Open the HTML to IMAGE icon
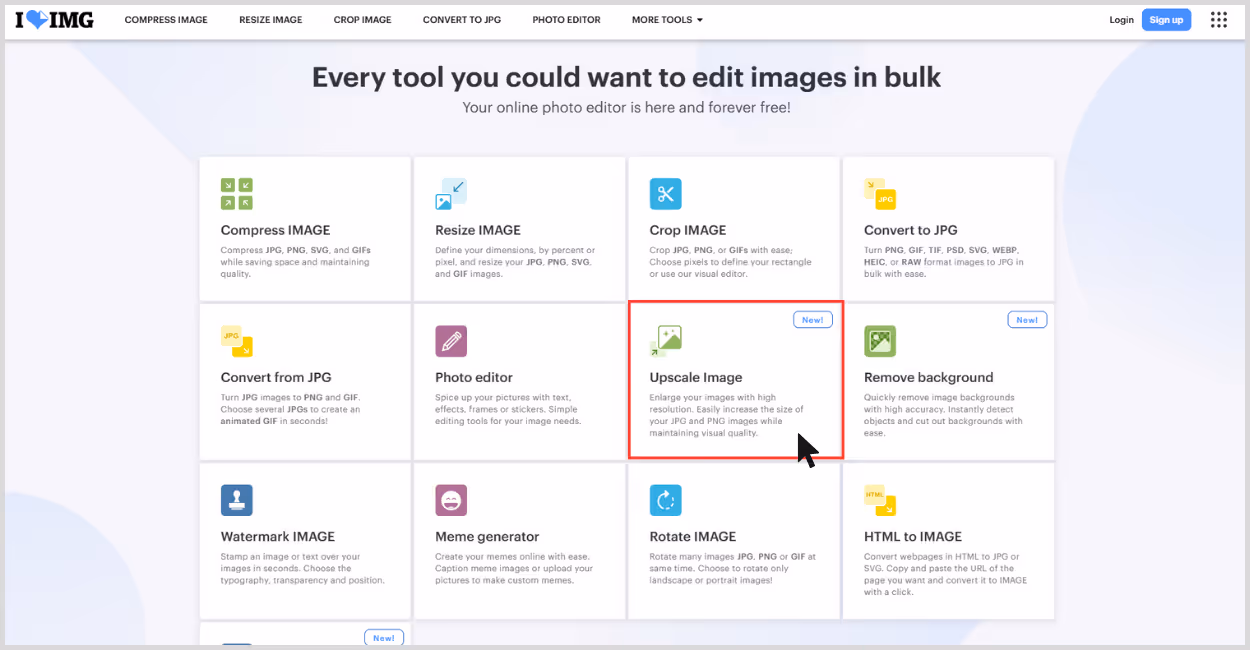The height and width of the screenshot is (650, 1250). pos(880,500)
